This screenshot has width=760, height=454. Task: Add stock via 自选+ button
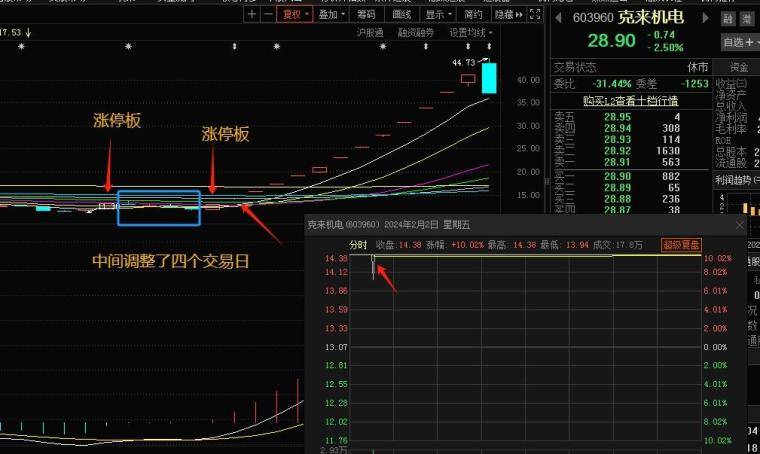coord(740,43)
